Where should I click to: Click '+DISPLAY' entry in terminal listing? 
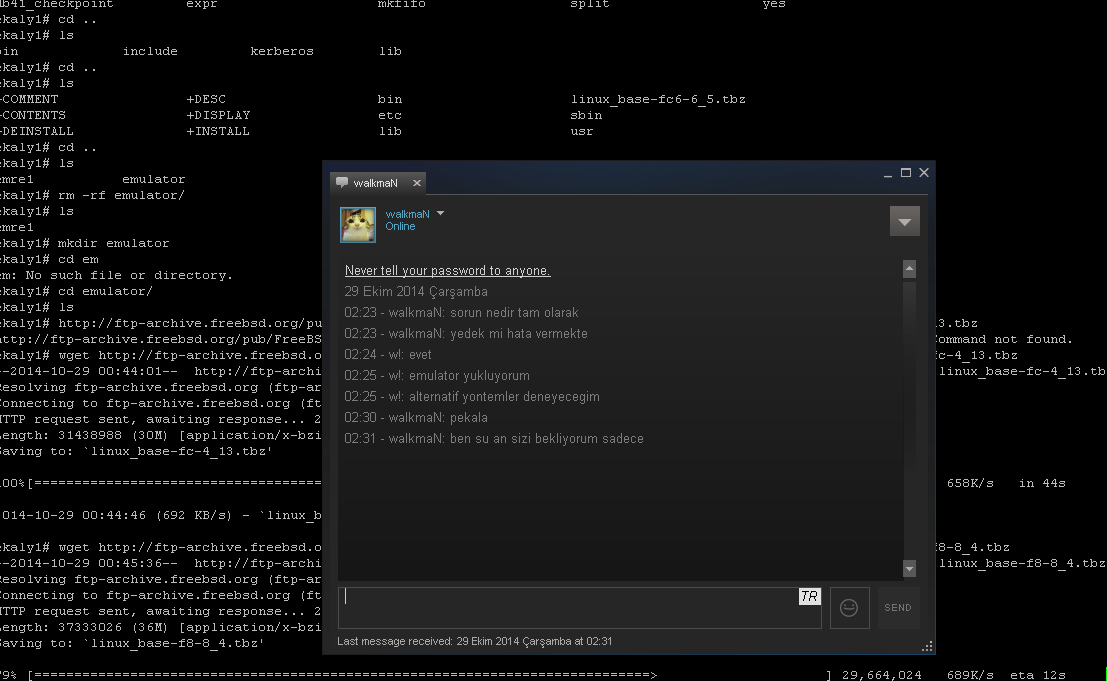[218, 116]
